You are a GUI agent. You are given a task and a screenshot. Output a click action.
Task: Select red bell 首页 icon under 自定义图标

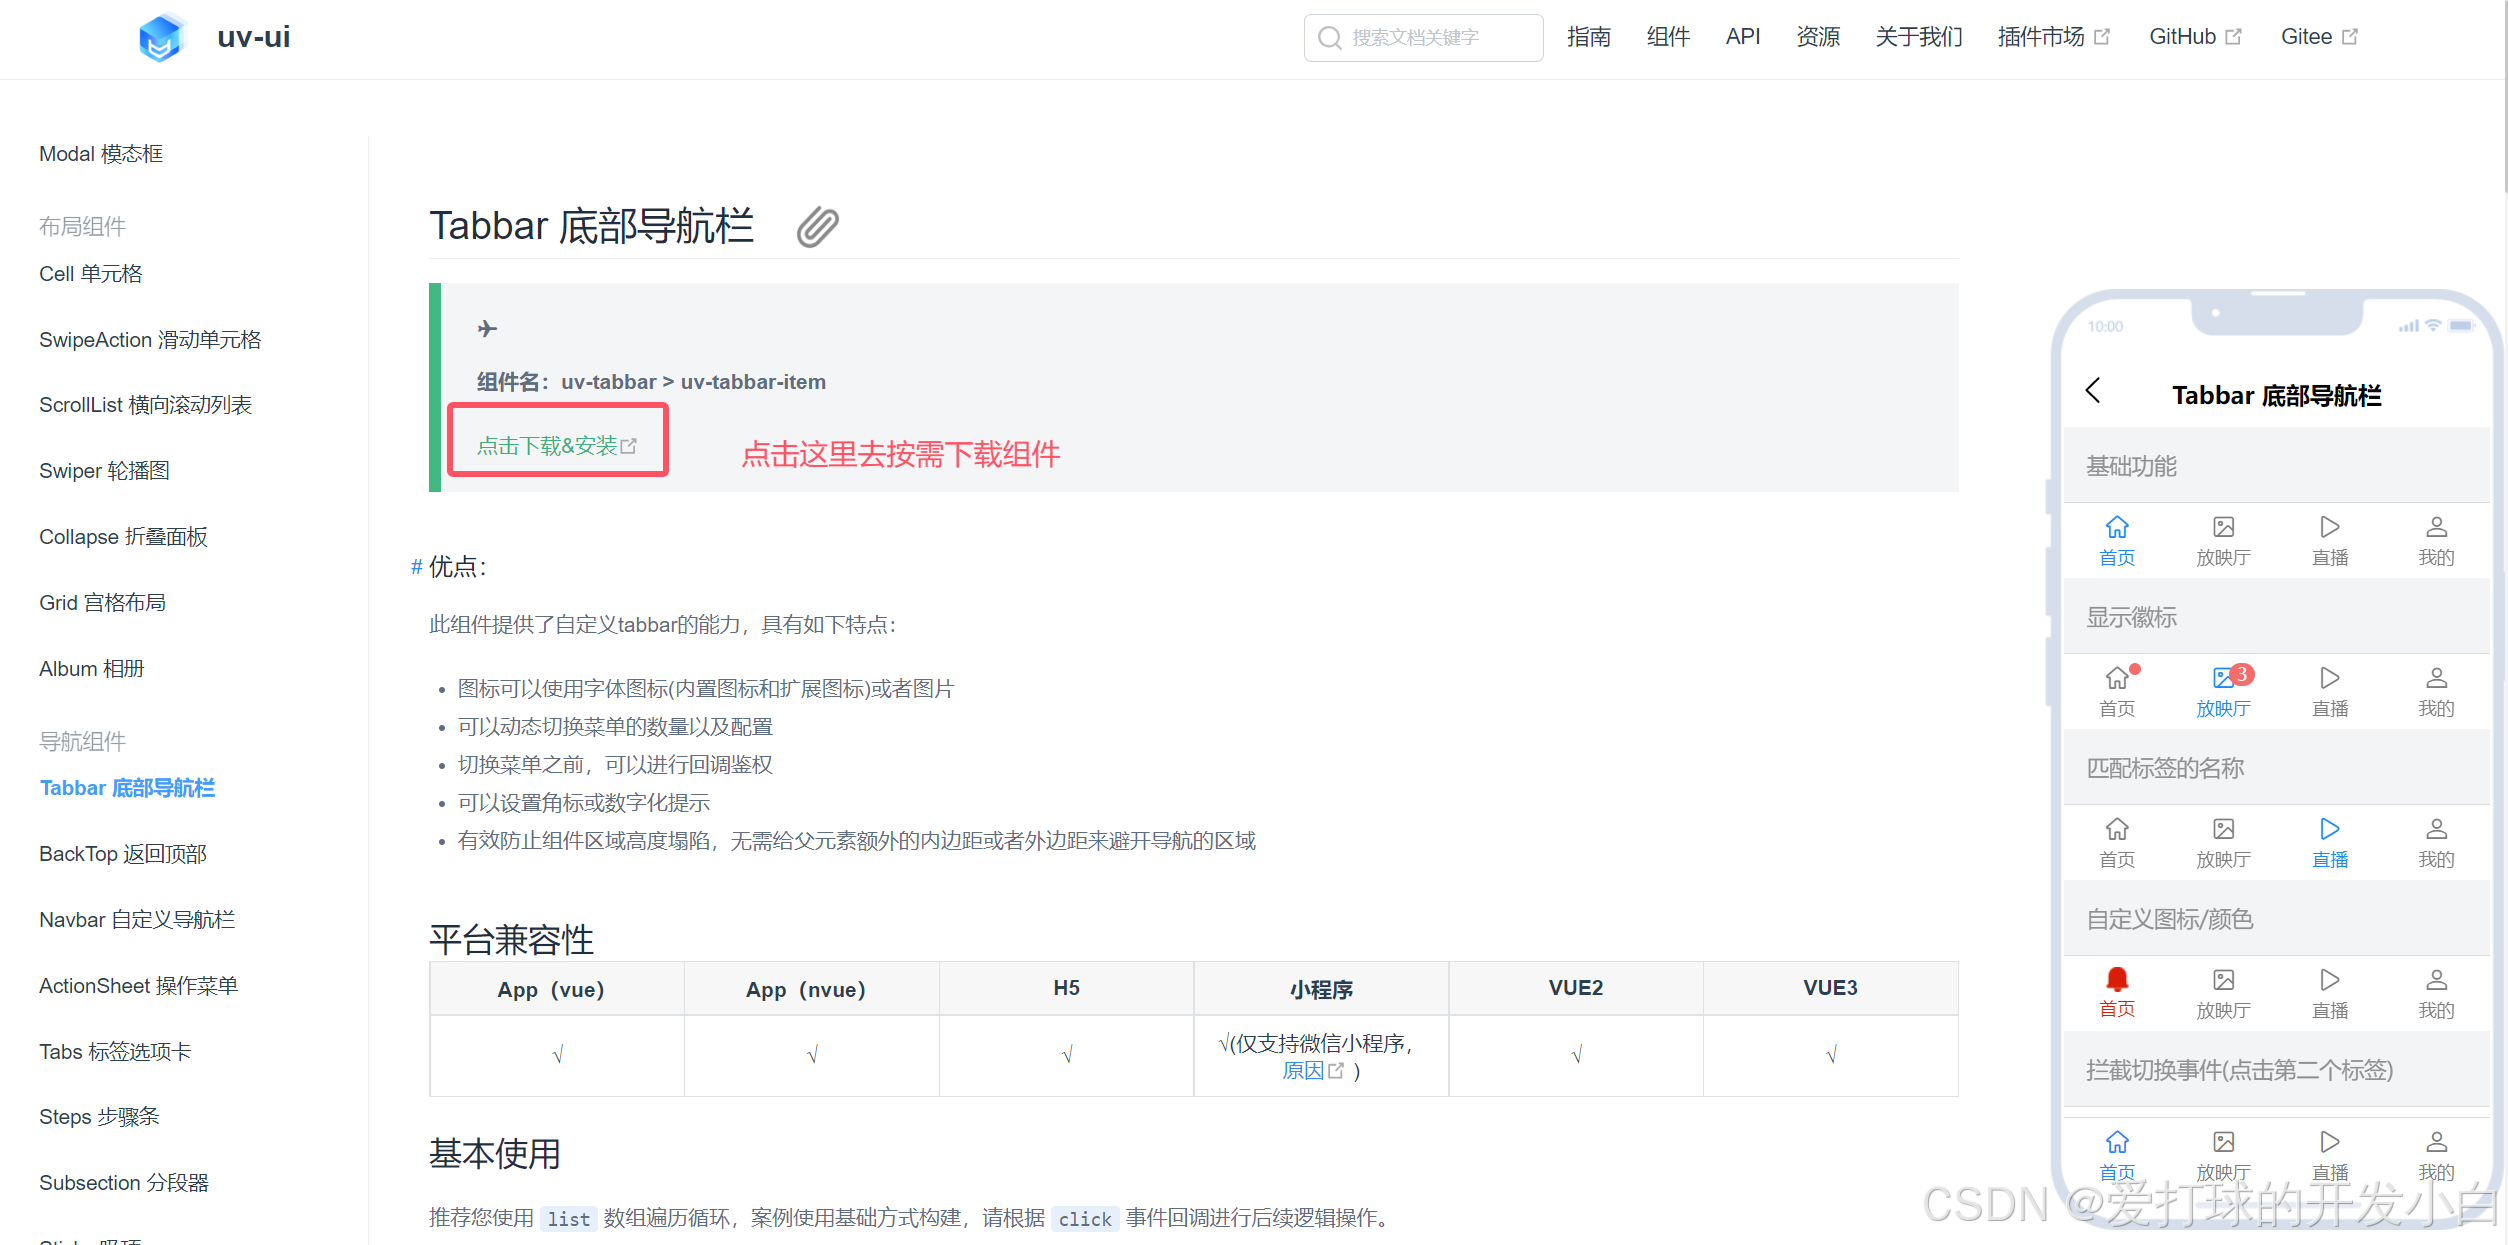click(2117, 979)
